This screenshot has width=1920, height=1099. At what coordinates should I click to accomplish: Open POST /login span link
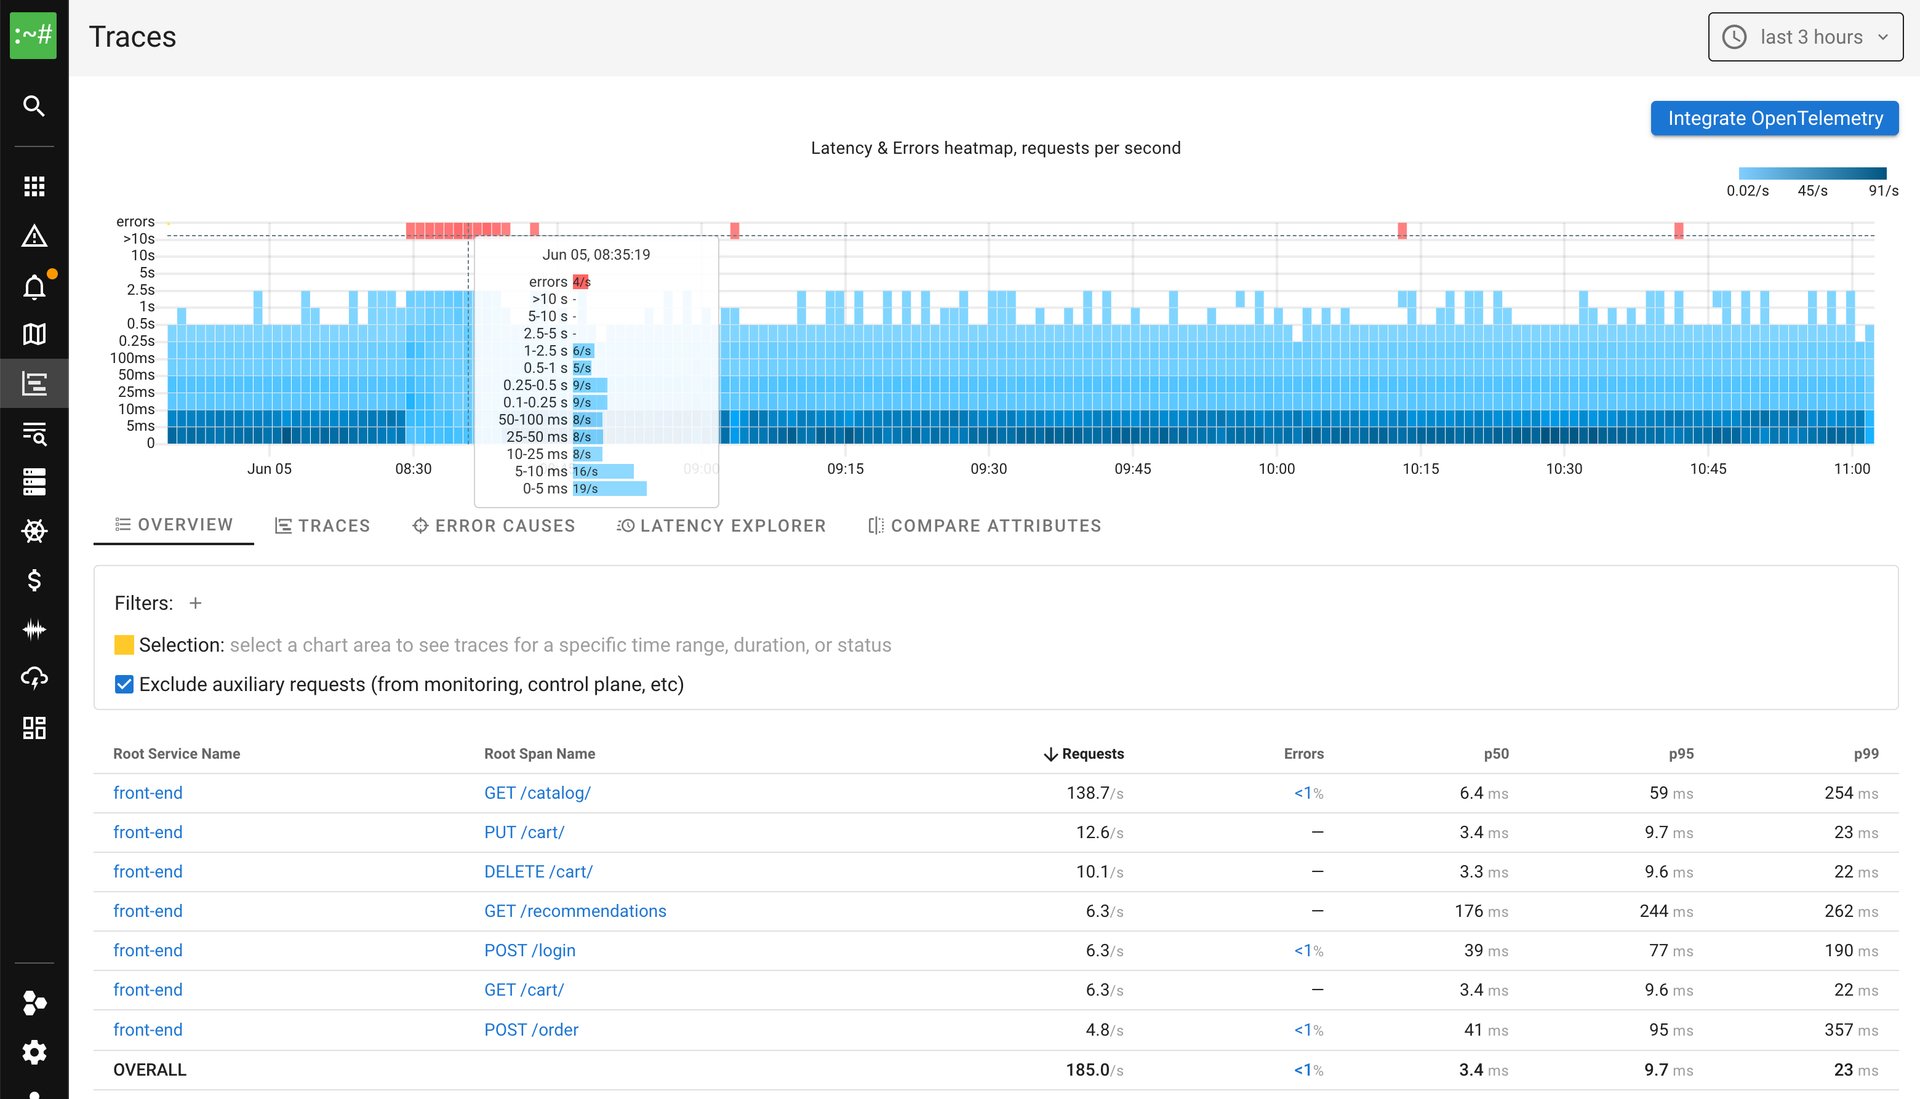[530, 950]
